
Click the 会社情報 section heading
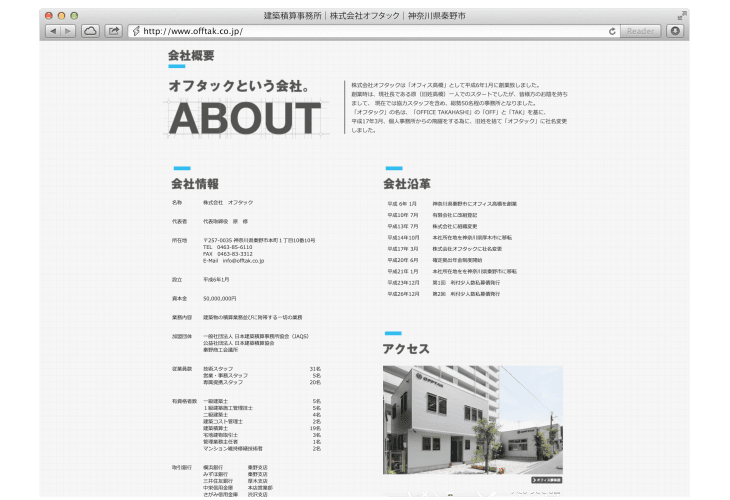tap(195, 184)
